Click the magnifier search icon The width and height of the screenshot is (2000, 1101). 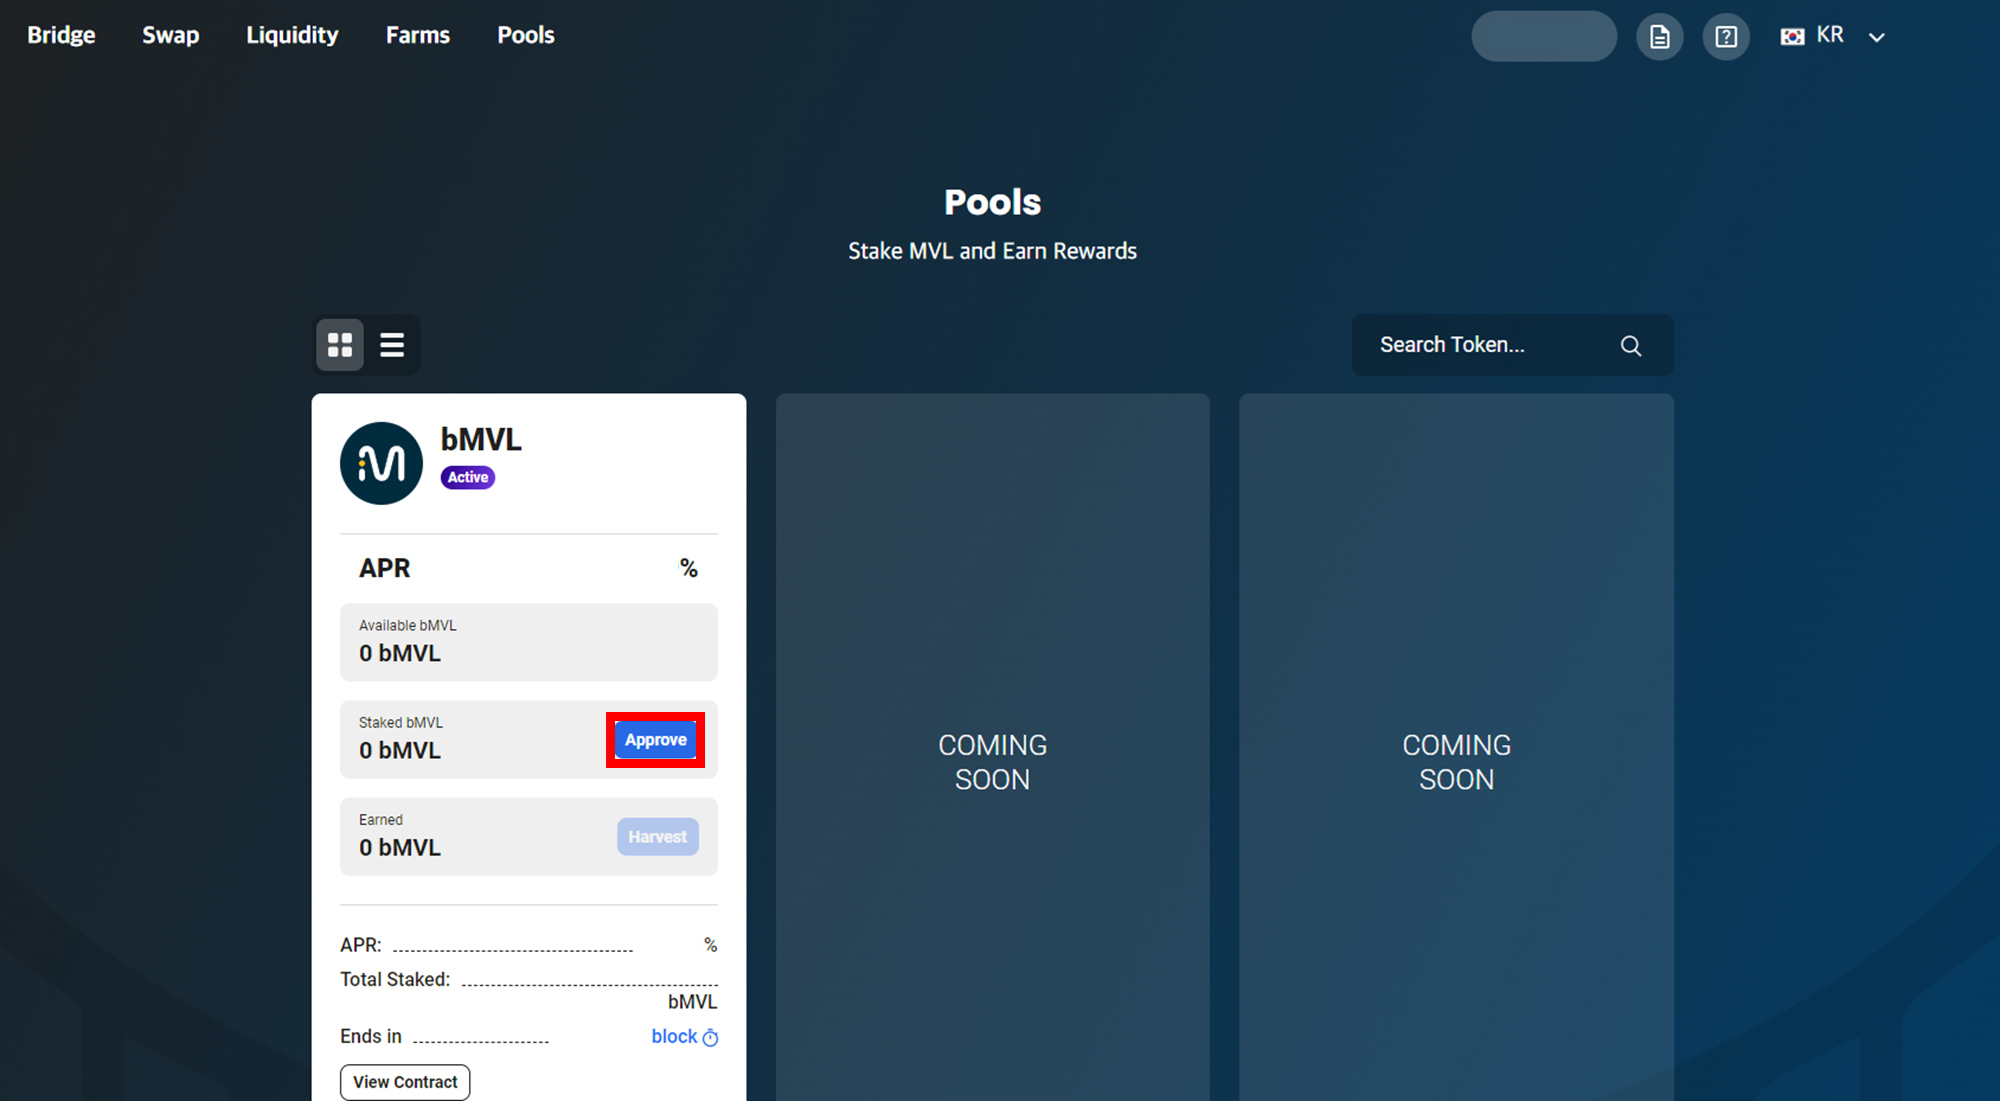(x=1631, y=346)
